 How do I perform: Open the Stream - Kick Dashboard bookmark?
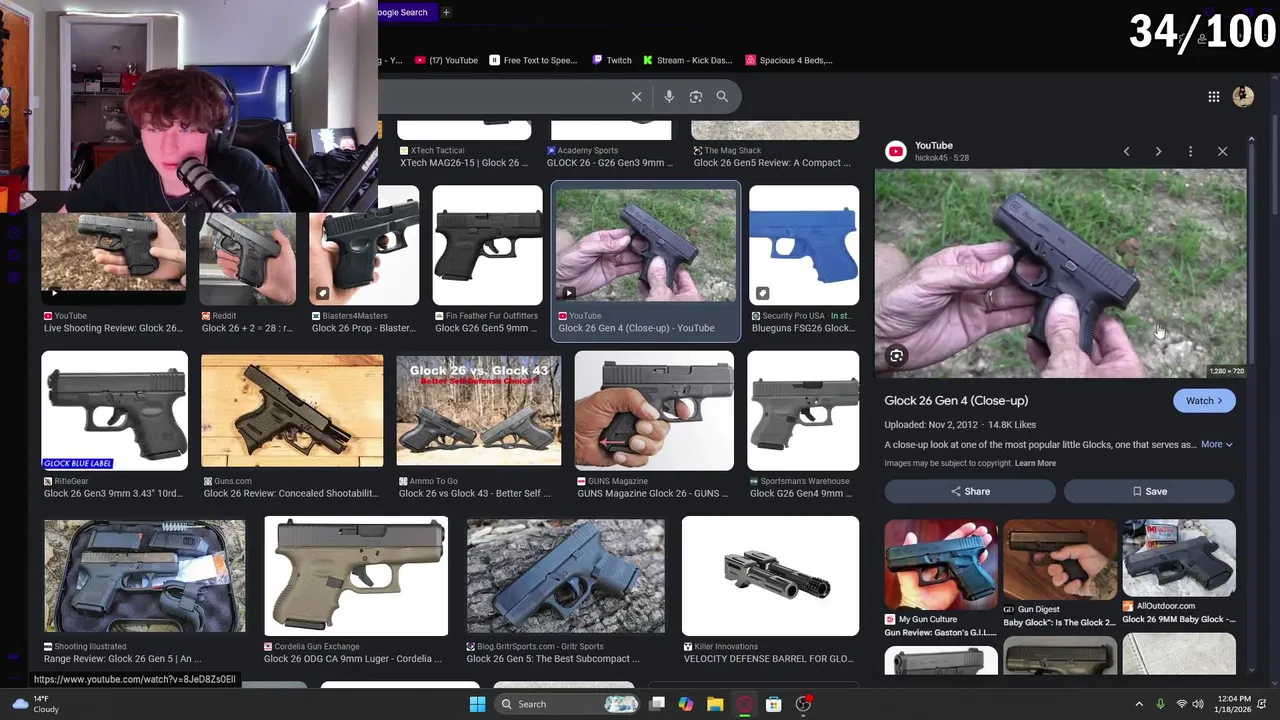(x=688, y=60)
